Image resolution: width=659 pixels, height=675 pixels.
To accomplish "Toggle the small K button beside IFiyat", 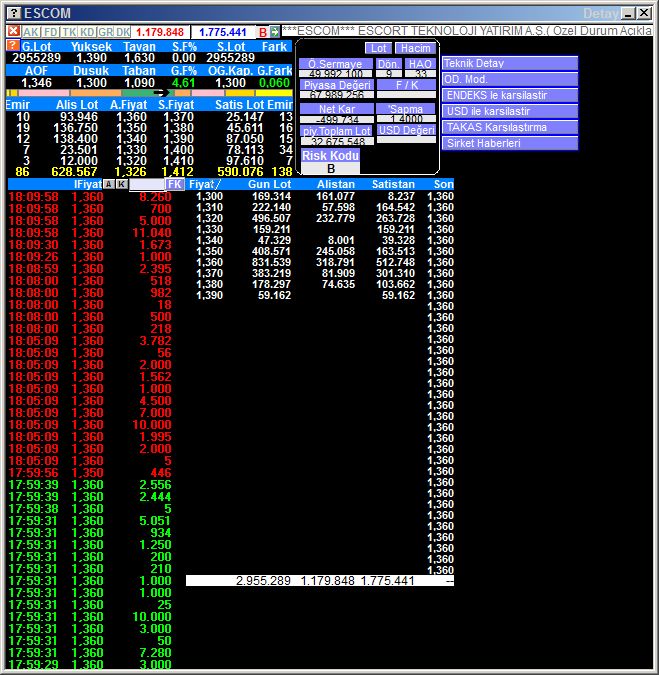I will pos(122,184).
